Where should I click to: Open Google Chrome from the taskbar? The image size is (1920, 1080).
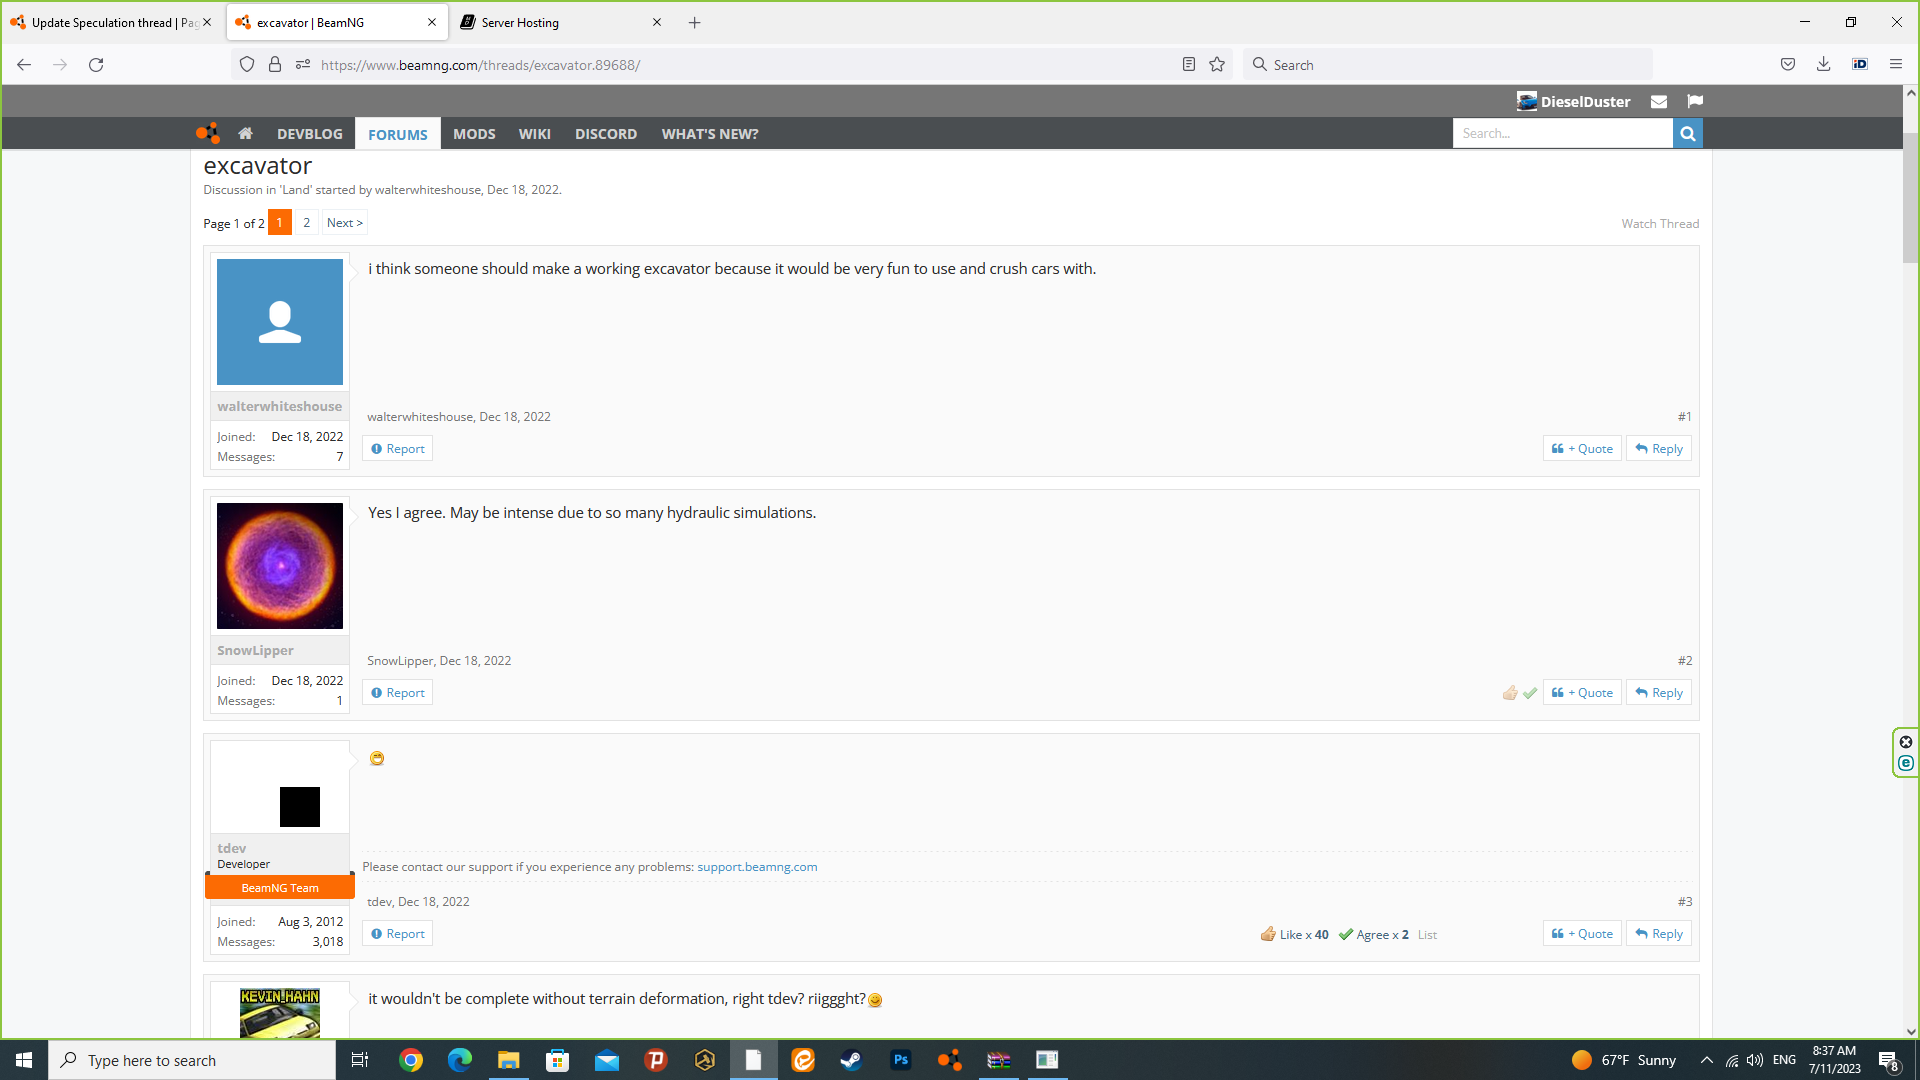(411, 1060)
